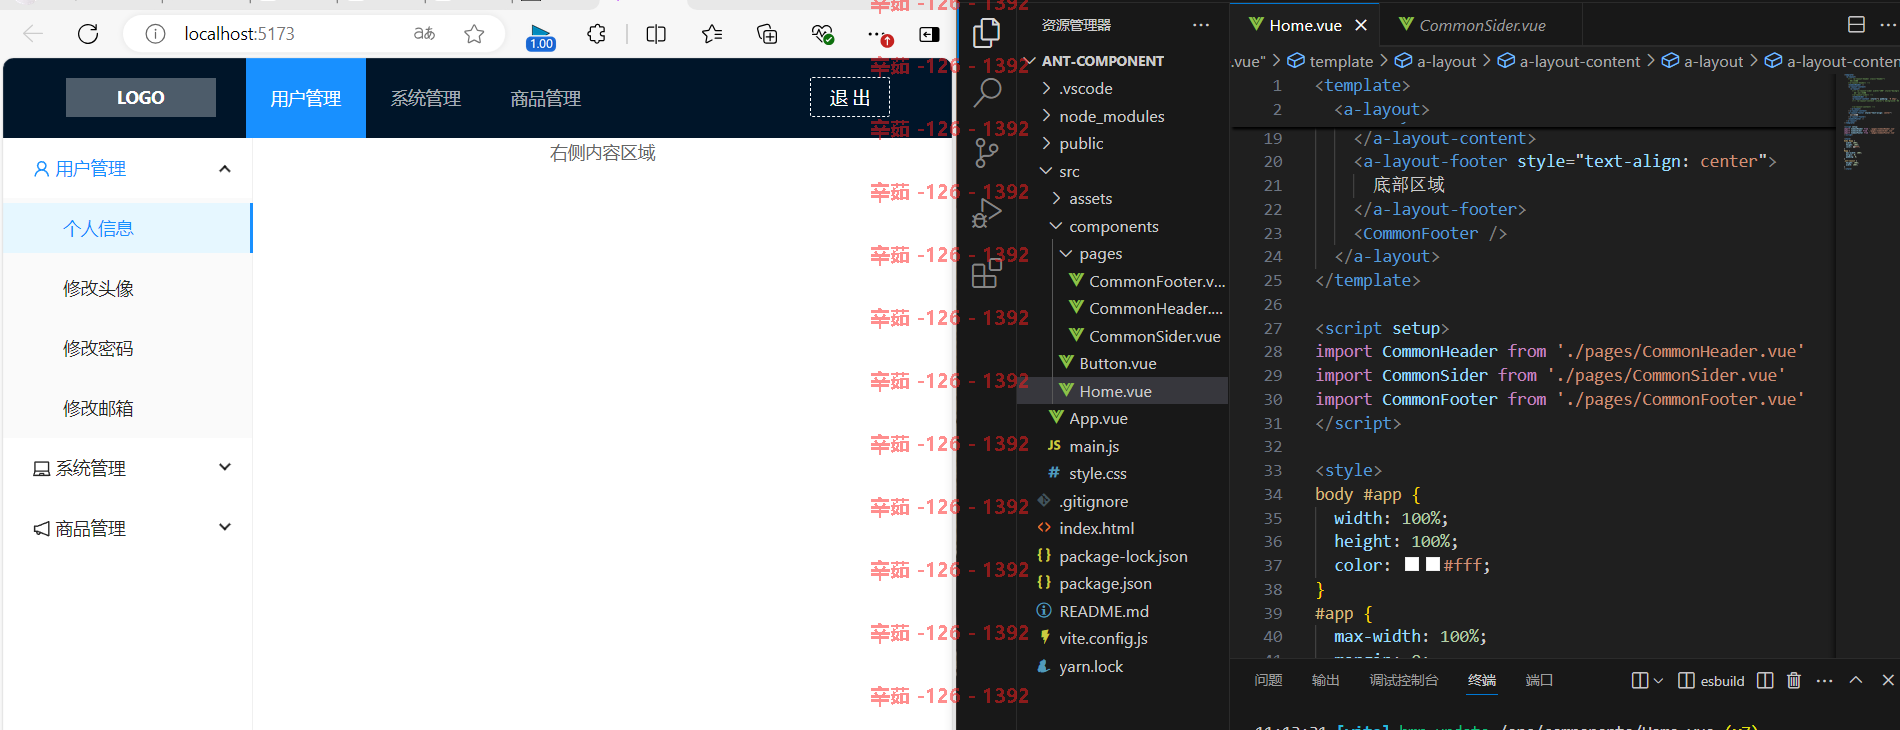Click the blue 1.00 extension icon
Viewport: 1900px width, 730px height.
[x=541, y=37]
